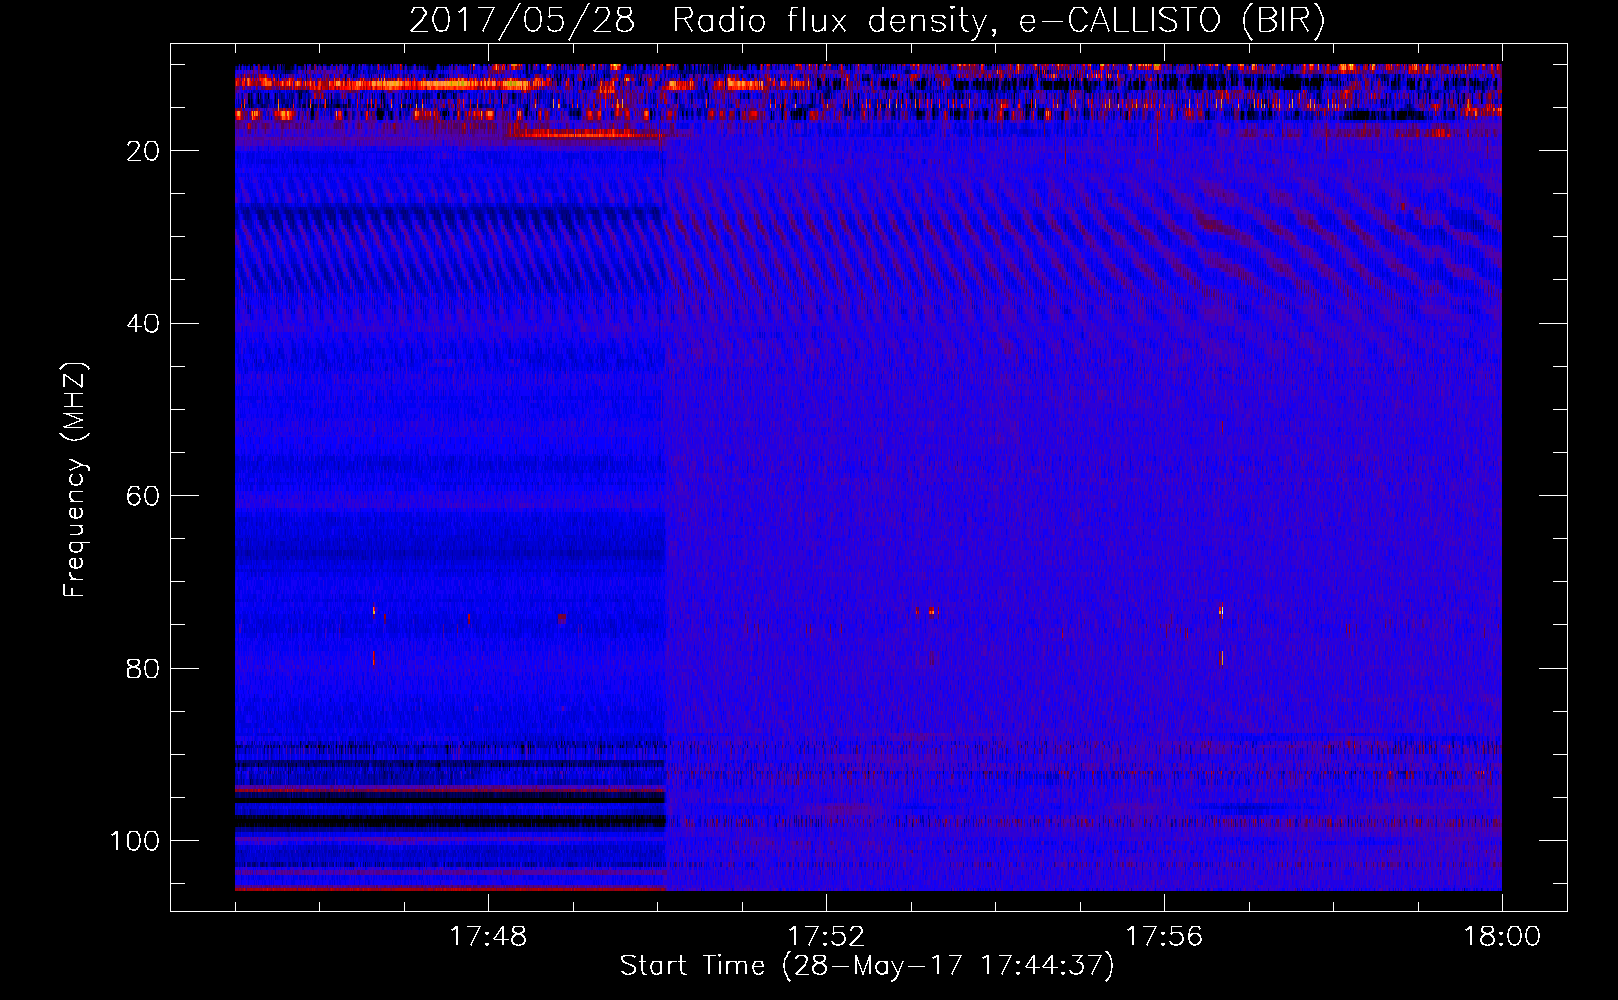Click the 17:56 time tick label
The height and width of the screenshot is (1000, 1618).
pyautogui.click(x=1164, y=936)
